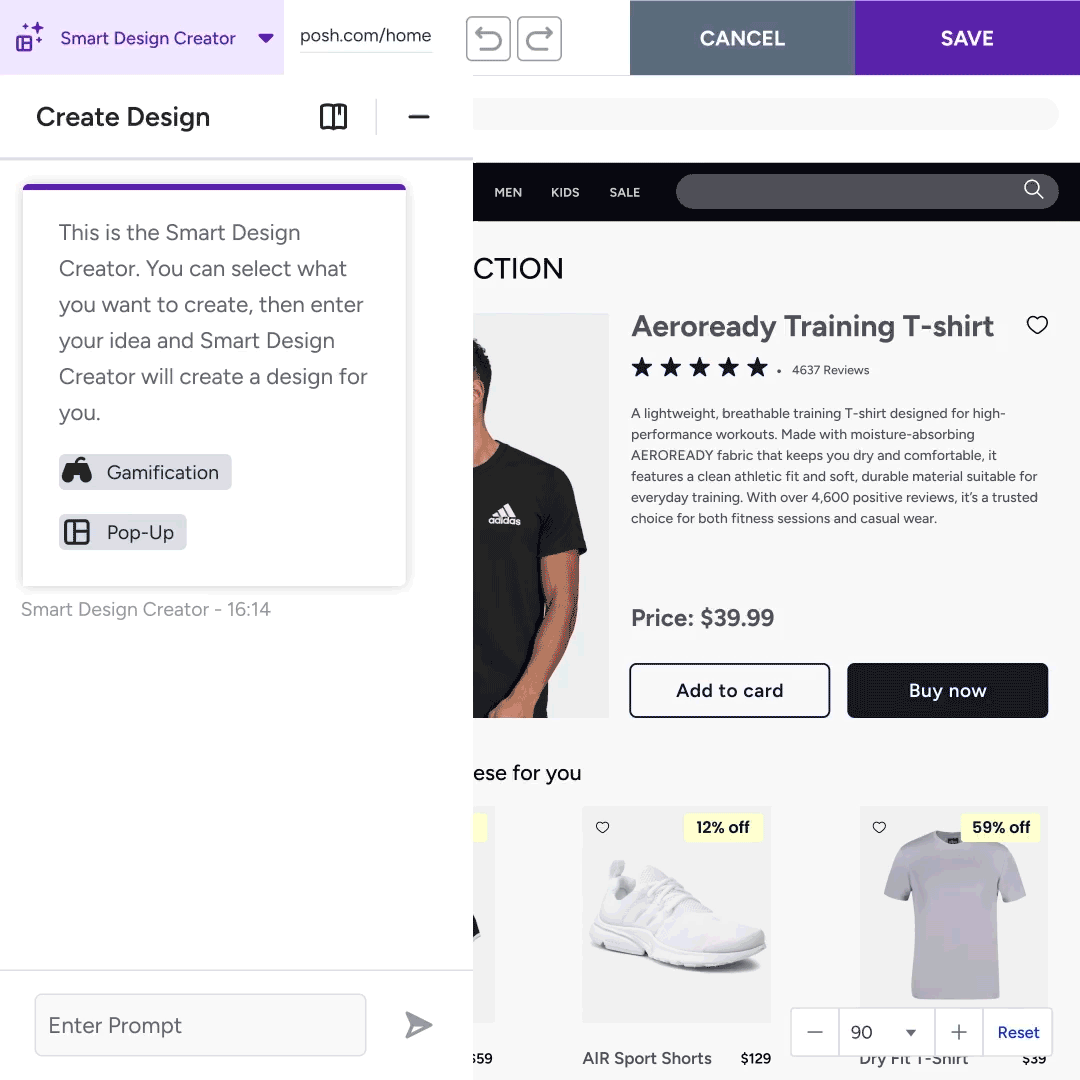Viewport: 1080px width, 1080px height.
Task: Click the Smart Design Creator sparkle icon
Action: click(x=29, y=37)
